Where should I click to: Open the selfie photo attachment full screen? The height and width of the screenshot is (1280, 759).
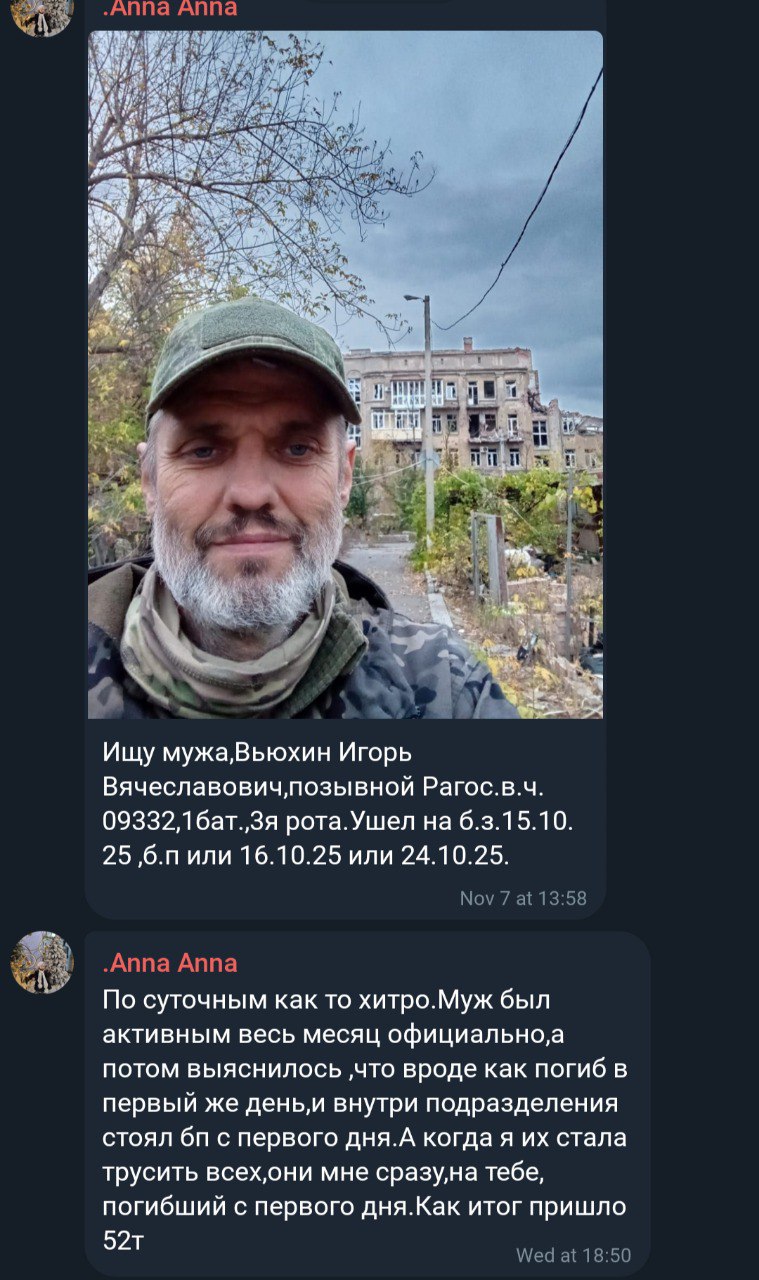345,374
